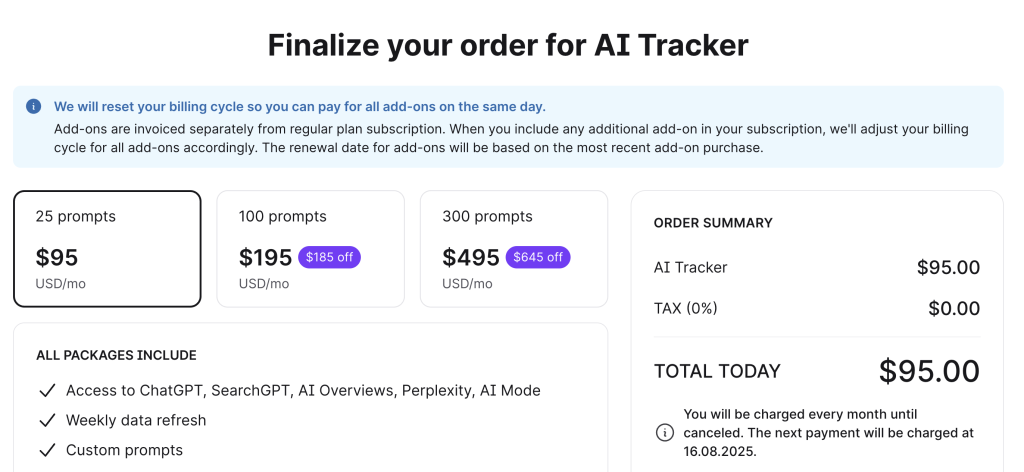Click the ORDER SUMMARY heading
The image size is (1024, 472).
click(713, 223)
